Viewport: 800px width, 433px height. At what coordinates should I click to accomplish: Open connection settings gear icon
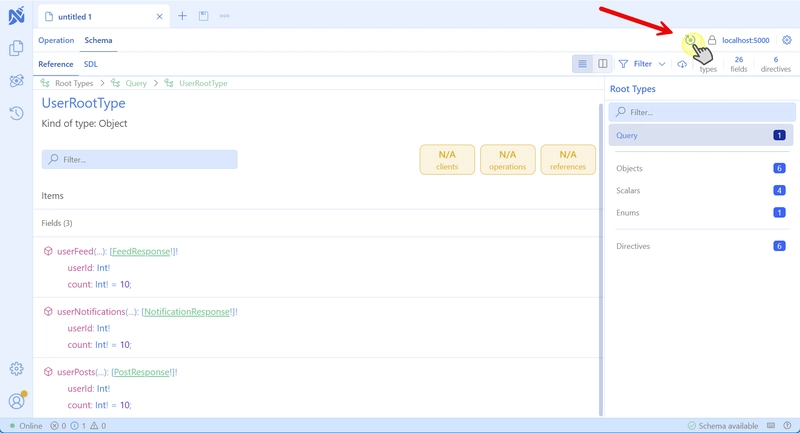(x=787, y=40)
